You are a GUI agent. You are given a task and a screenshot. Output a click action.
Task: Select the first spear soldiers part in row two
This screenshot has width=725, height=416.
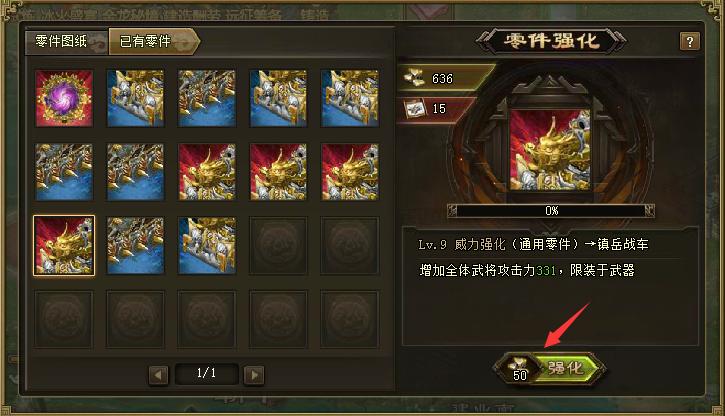click(64, 172)
